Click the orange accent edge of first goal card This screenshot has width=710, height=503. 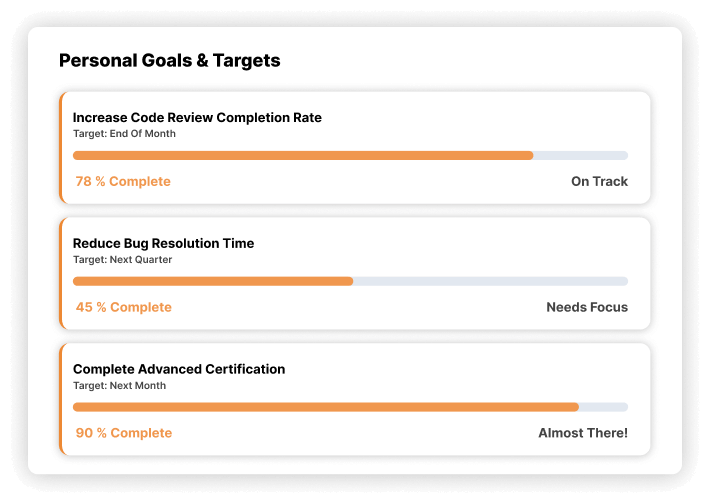tap(61, 148)
